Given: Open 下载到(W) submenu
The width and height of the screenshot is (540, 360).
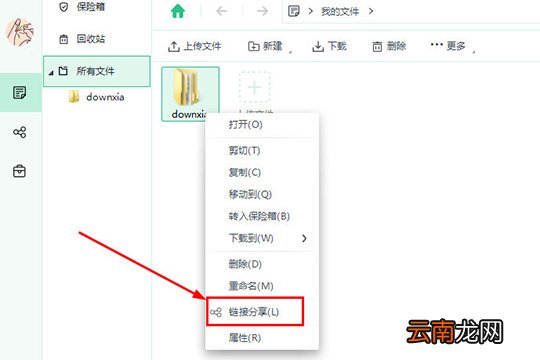Looking at the screenshot, I should pos(262,238).
